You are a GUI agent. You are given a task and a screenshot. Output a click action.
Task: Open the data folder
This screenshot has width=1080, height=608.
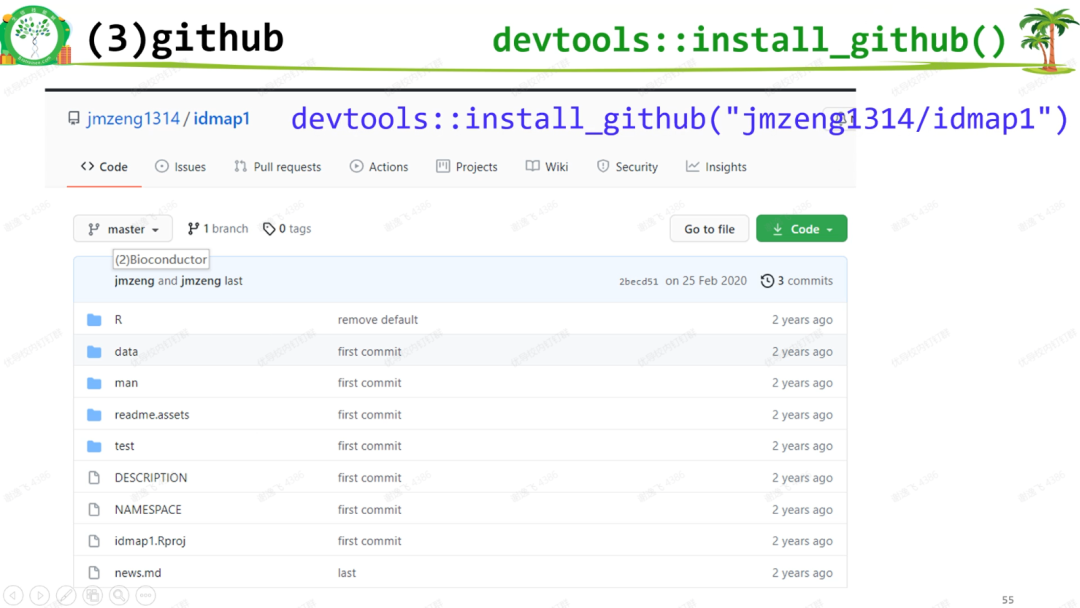pos(126,351)
